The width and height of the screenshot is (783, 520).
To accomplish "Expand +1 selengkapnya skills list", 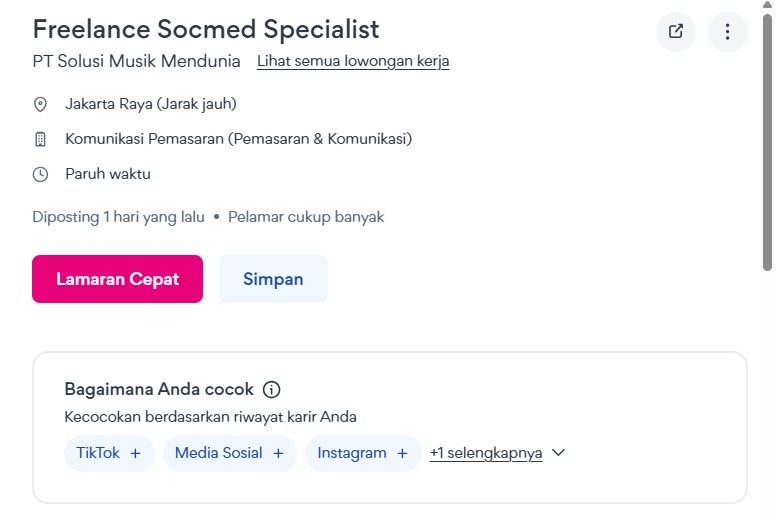I will (x=486, y=453).
